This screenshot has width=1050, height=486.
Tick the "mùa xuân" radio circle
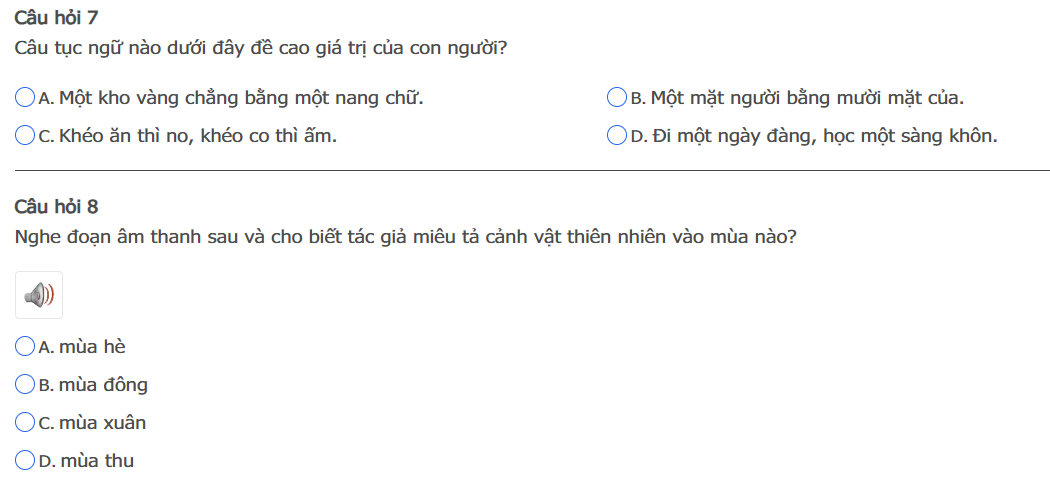coord(26,423)
